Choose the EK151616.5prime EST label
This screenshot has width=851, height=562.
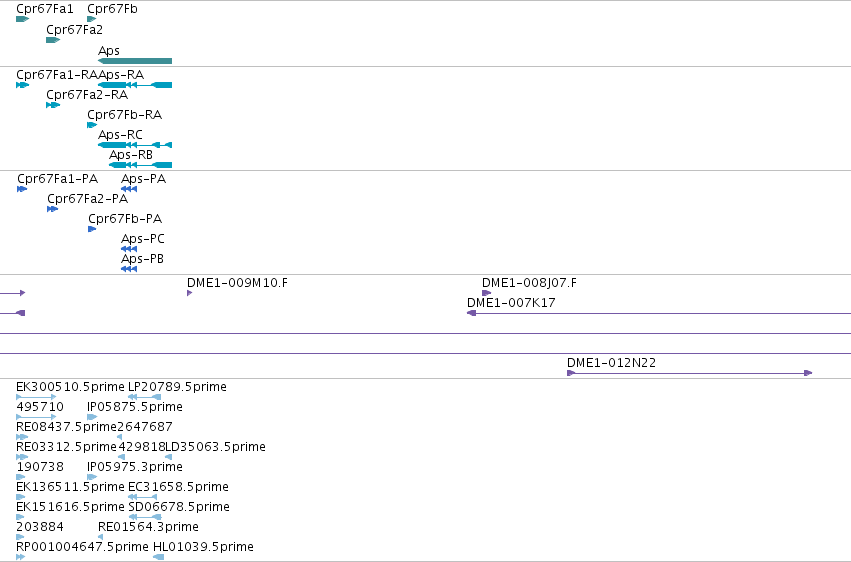70,507
